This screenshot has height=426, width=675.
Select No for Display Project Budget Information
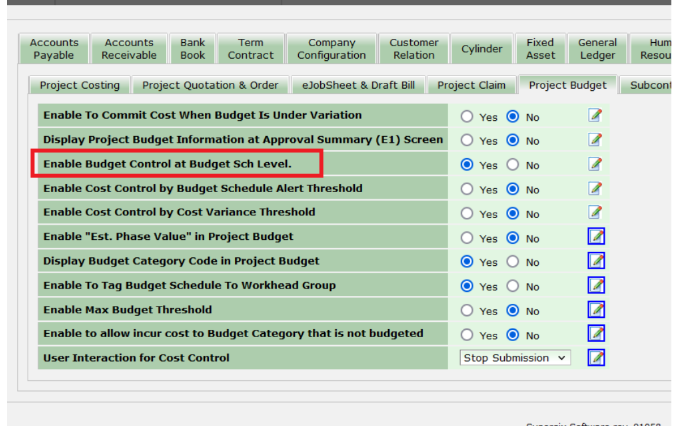pyautogui.click(x=512, y=140)
